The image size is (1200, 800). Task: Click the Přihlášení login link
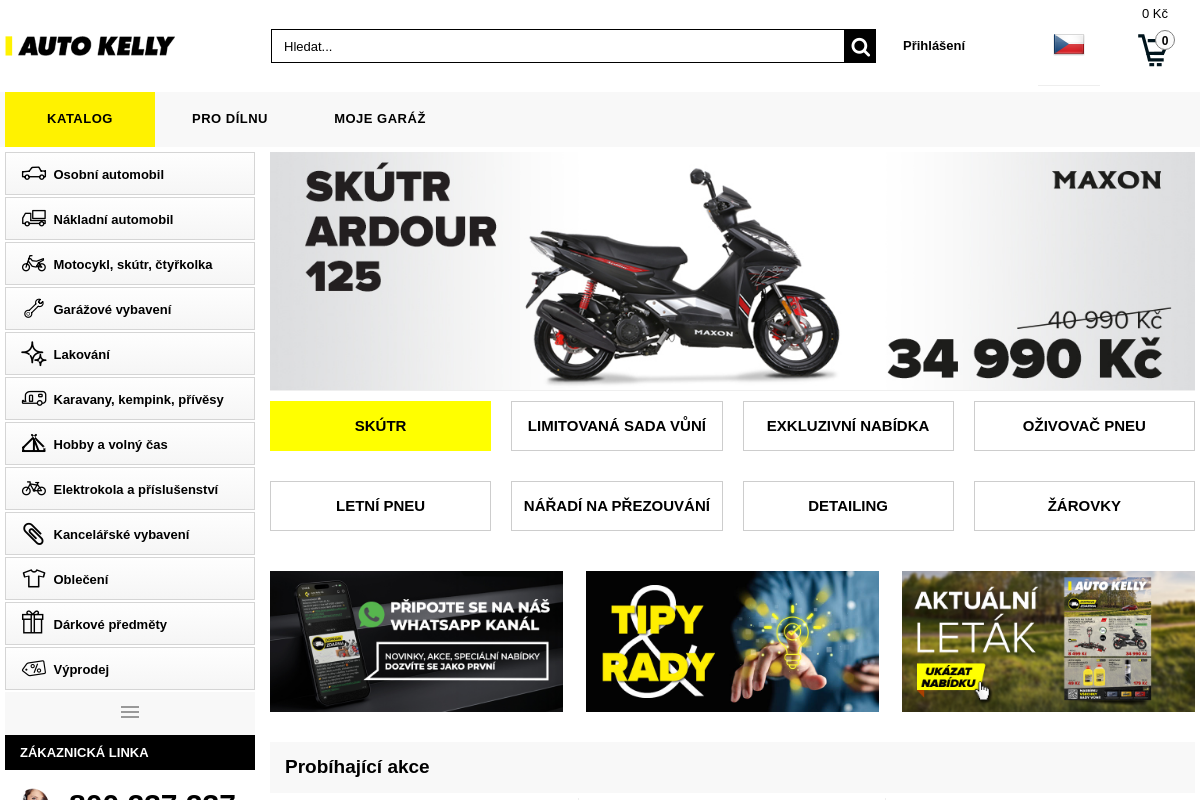click(934, 46)
